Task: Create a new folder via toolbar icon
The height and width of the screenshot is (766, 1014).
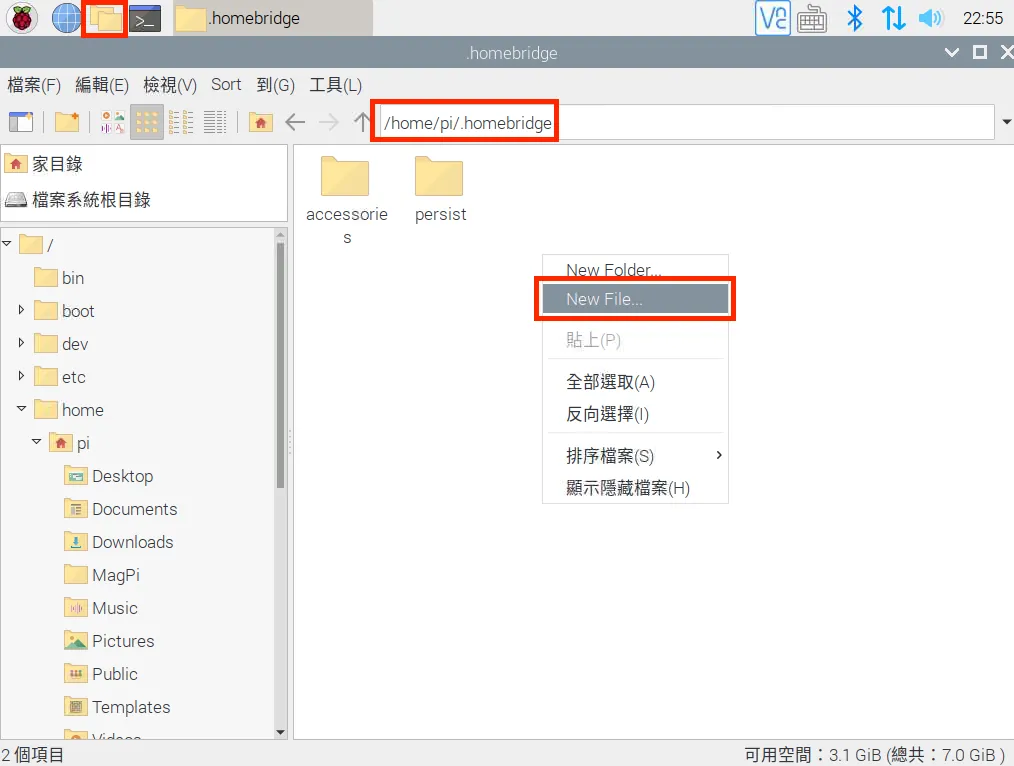Action: [x=67, y=122]
